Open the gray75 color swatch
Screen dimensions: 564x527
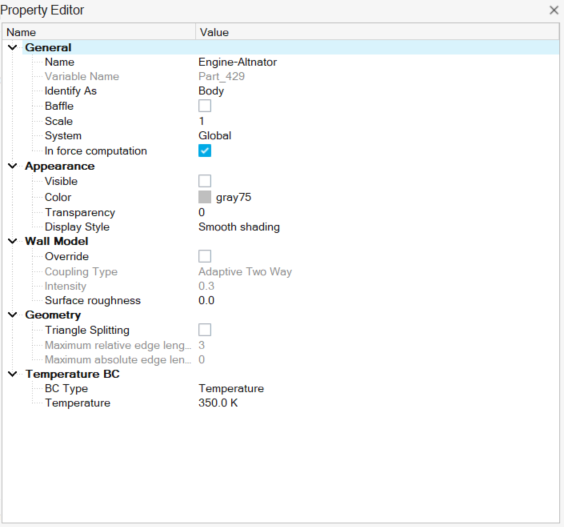click(205, 197)
